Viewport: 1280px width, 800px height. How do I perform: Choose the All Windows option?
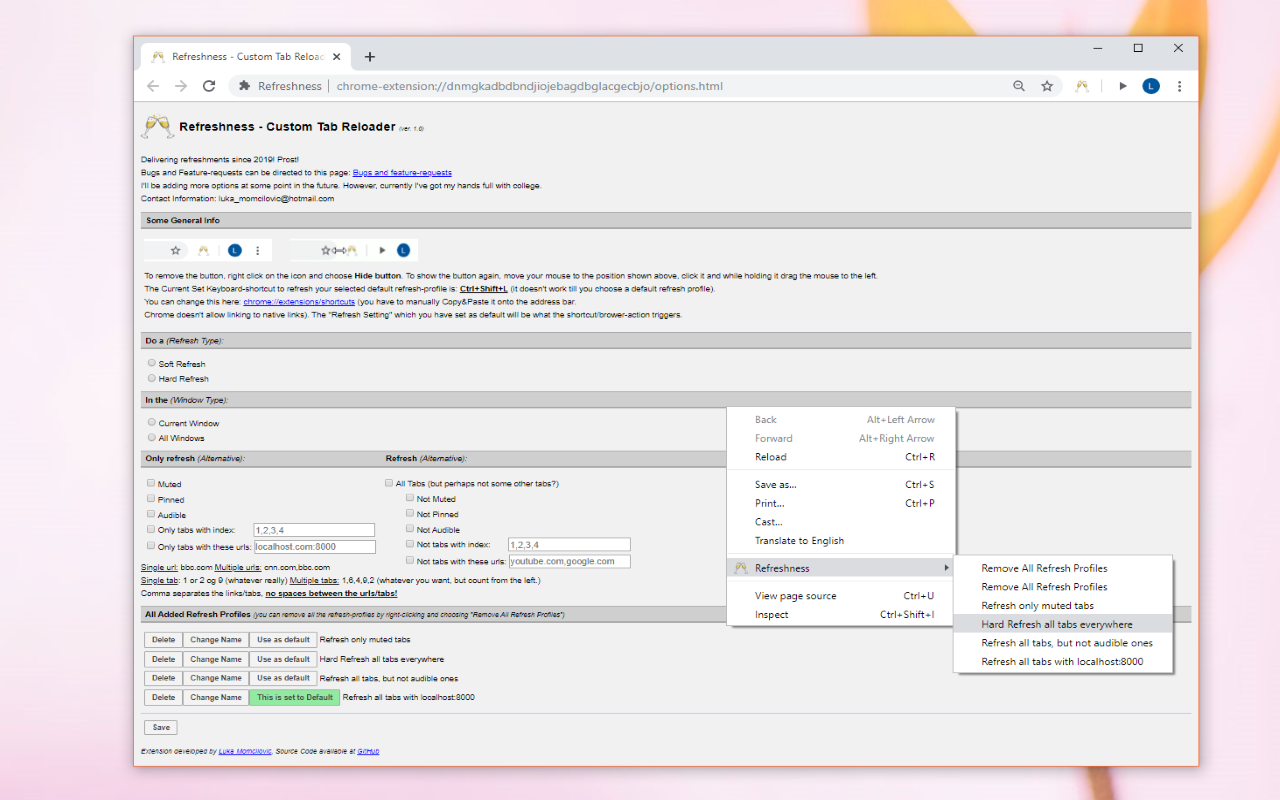click(152, 437)
